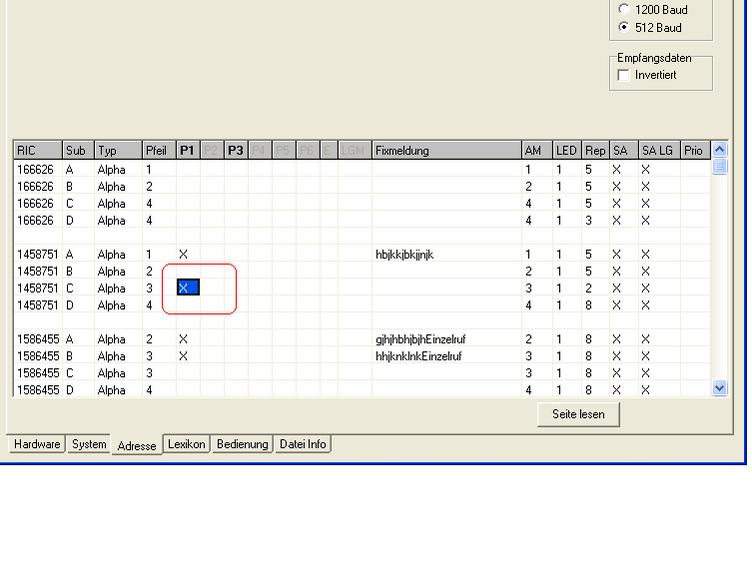
Task: Select the P1 column header
Action: tap(186, 151)
